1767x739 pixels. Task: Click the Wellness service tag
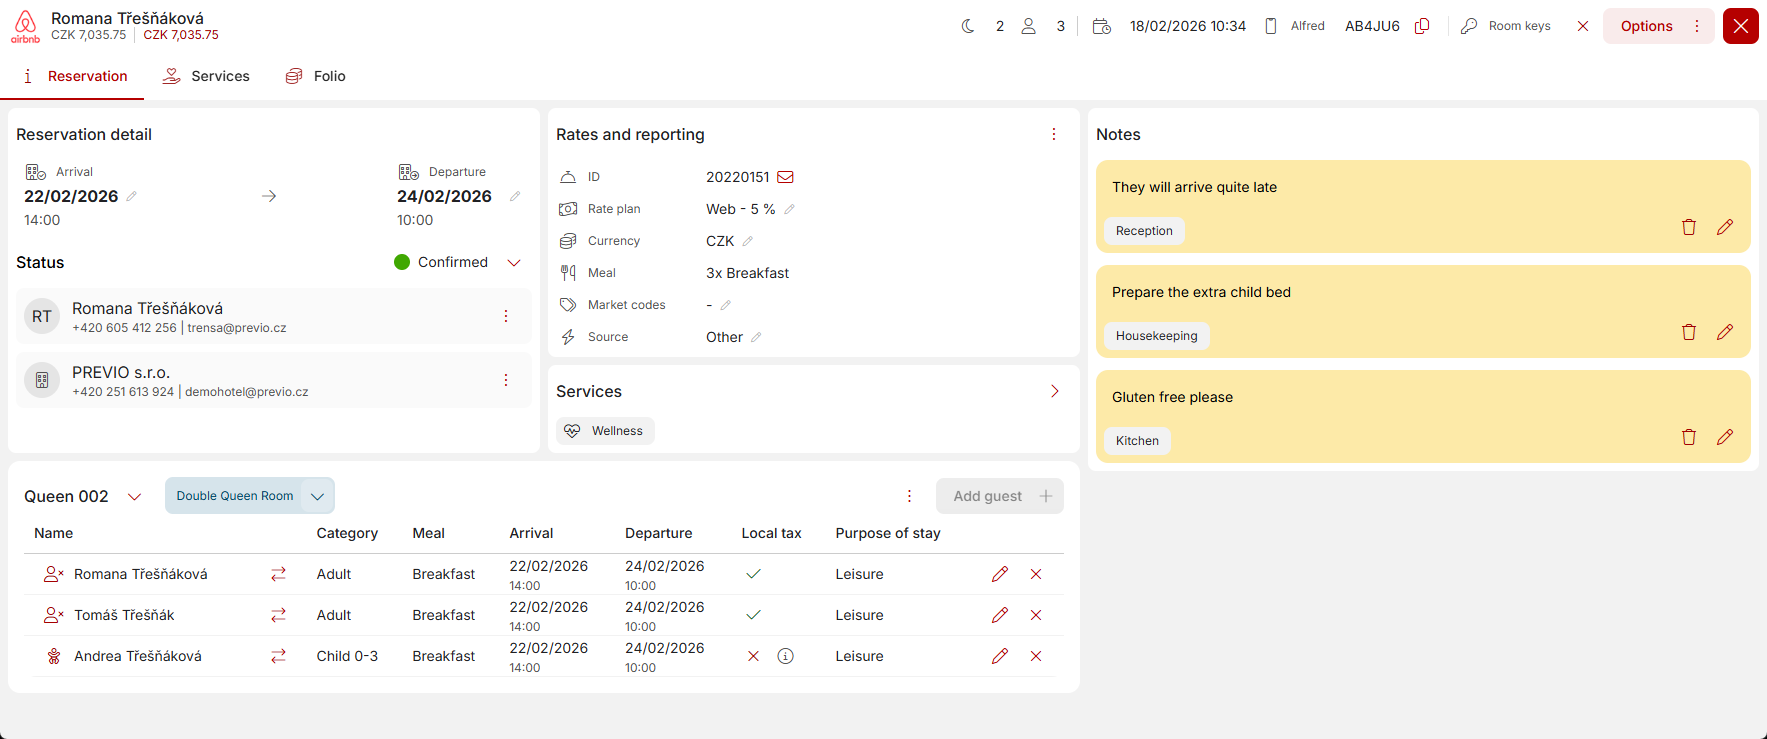[x=605, y=431]
